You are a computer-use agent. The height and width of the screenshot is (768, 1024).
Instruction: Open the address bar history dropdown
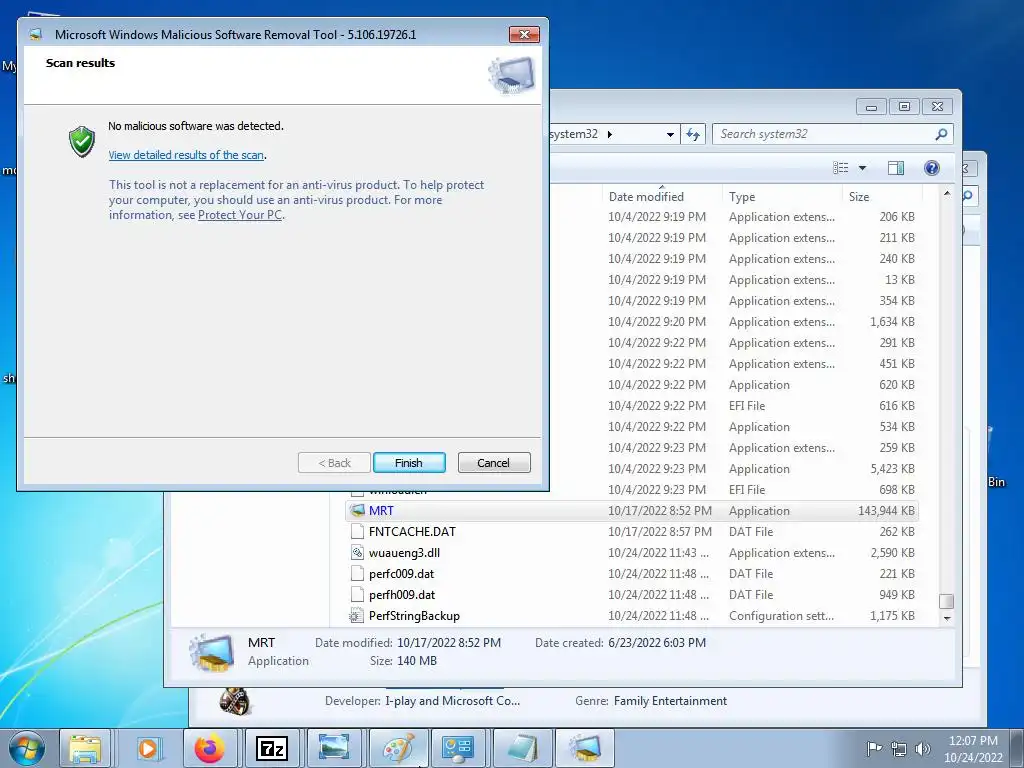[670, 135]
